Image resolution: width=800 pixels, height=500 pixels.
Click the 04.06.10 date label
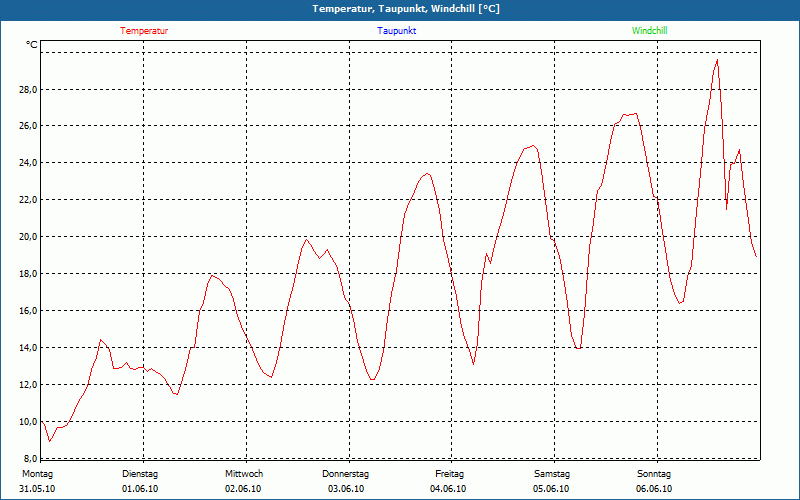pos(448,489)
